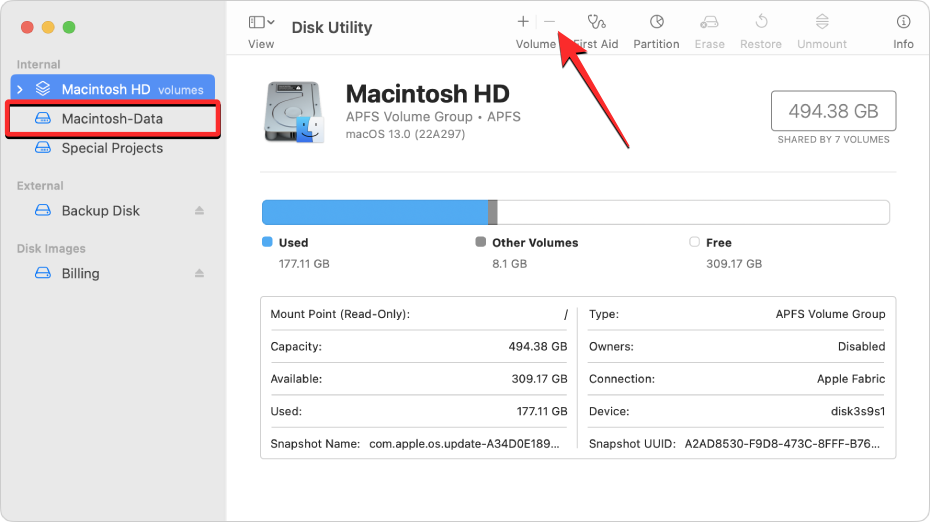Open the View sidebar dropdown
932x524 pixels.
point(261,22)
